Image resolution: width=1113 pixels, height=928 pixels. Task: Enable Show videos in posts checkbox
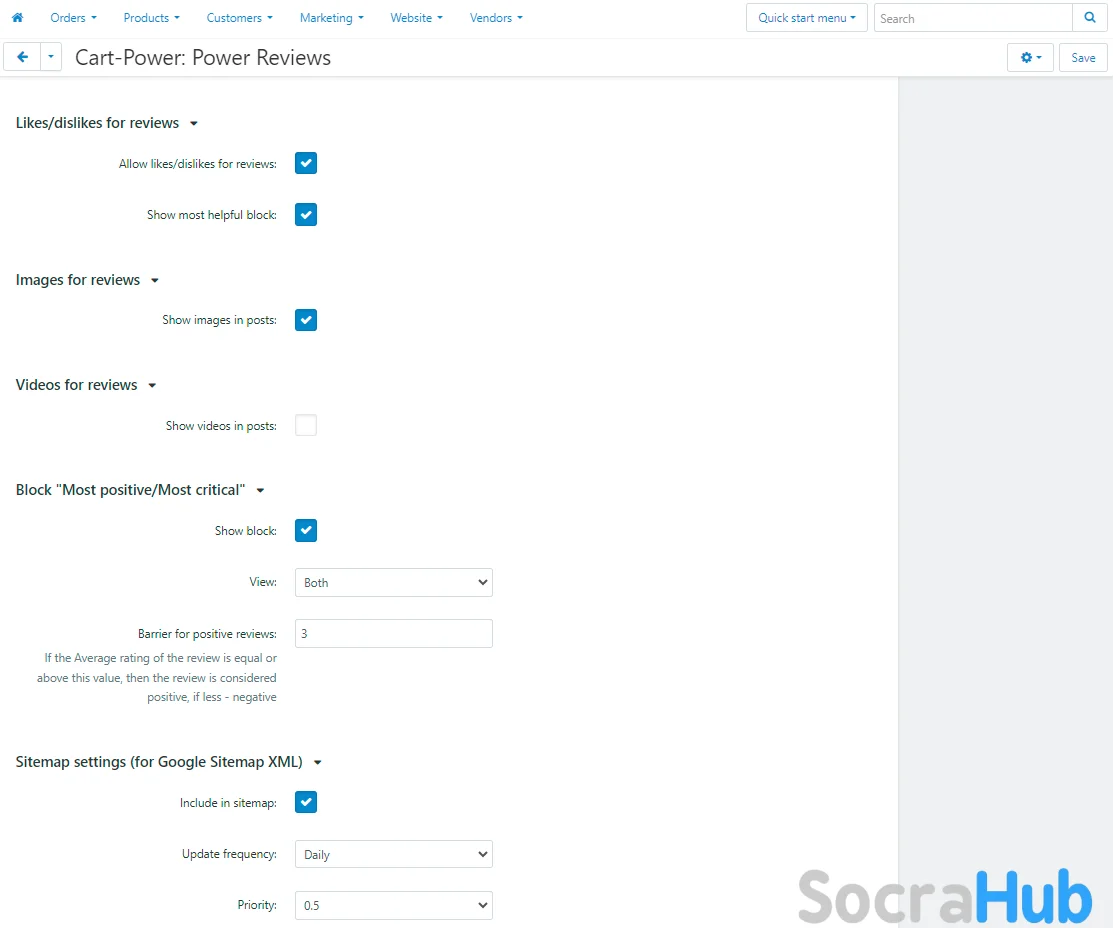pos(306,425)
